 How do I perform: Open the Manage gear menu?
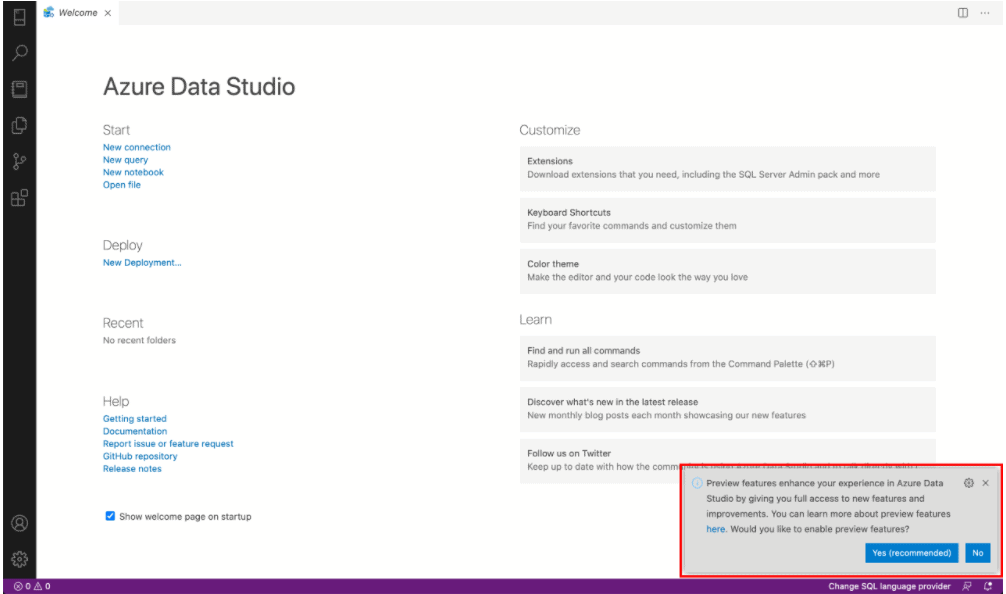[20, 558]
